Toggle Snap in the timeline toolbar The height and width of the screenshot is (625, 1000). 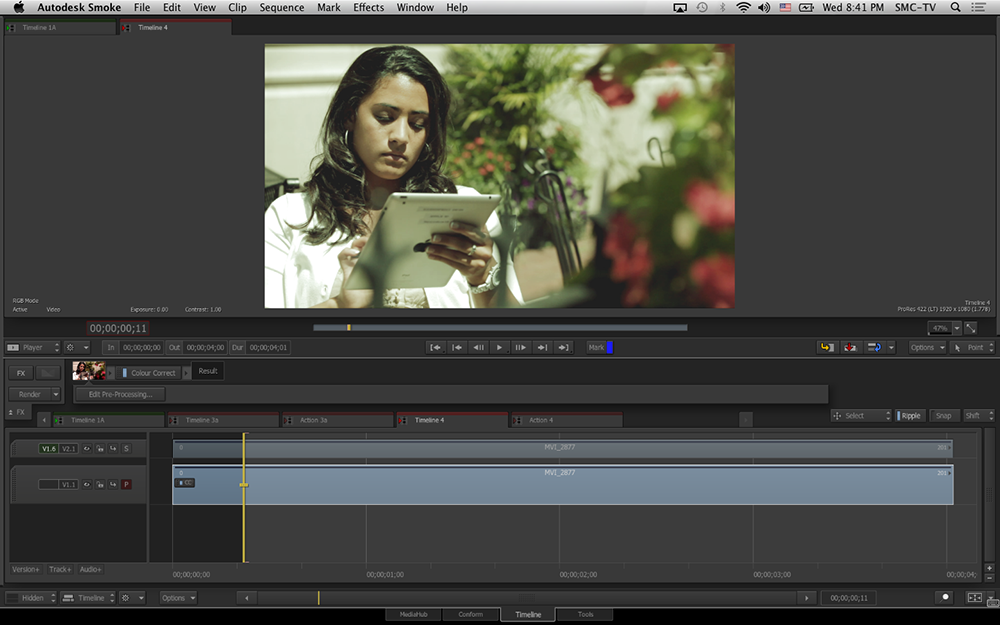pos(943,415)
